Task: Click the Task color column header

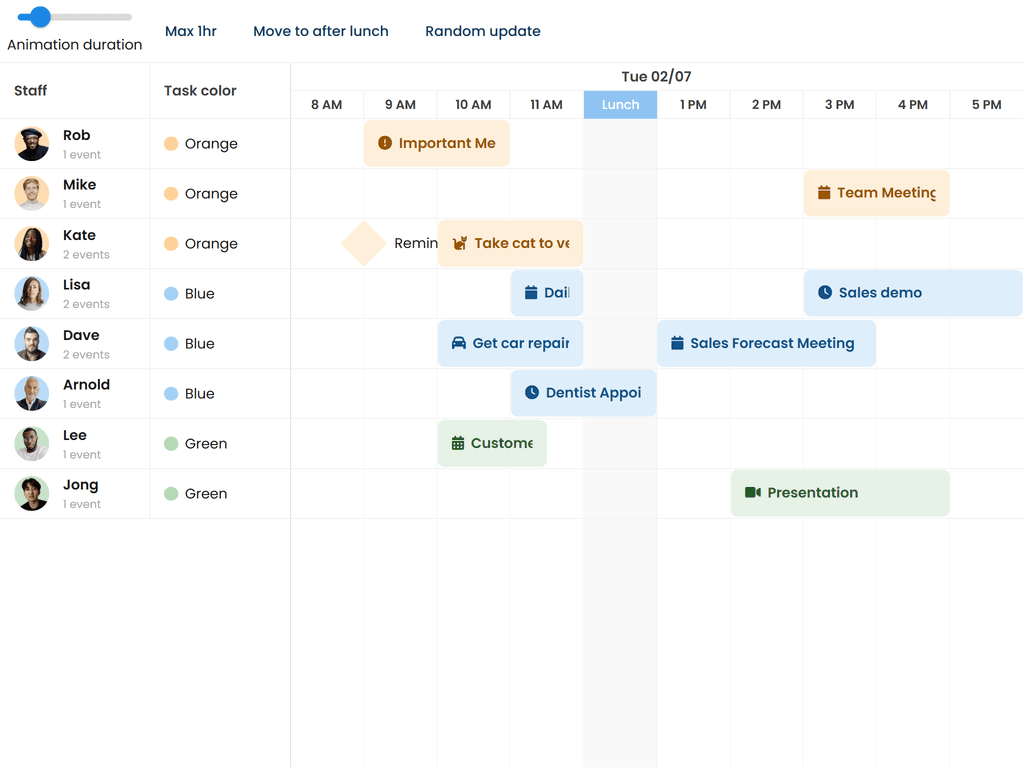Action: click(200, 90)
